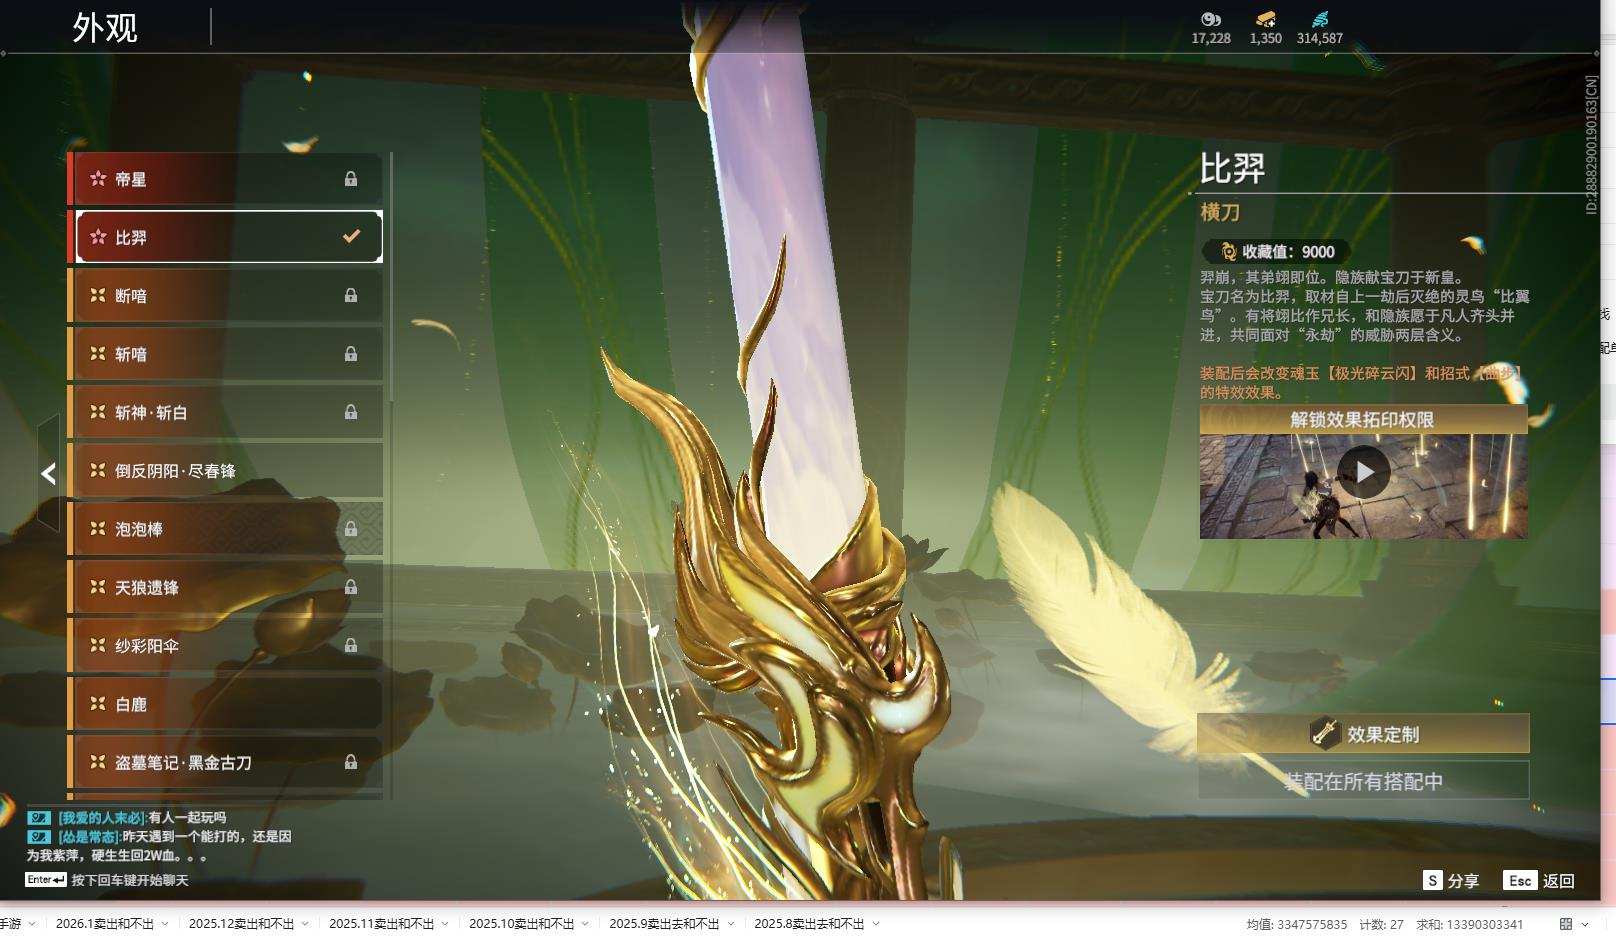
Task: Open dropdown on 2026.1卖出和不出 sheet tab
Action: pos(165,924)
